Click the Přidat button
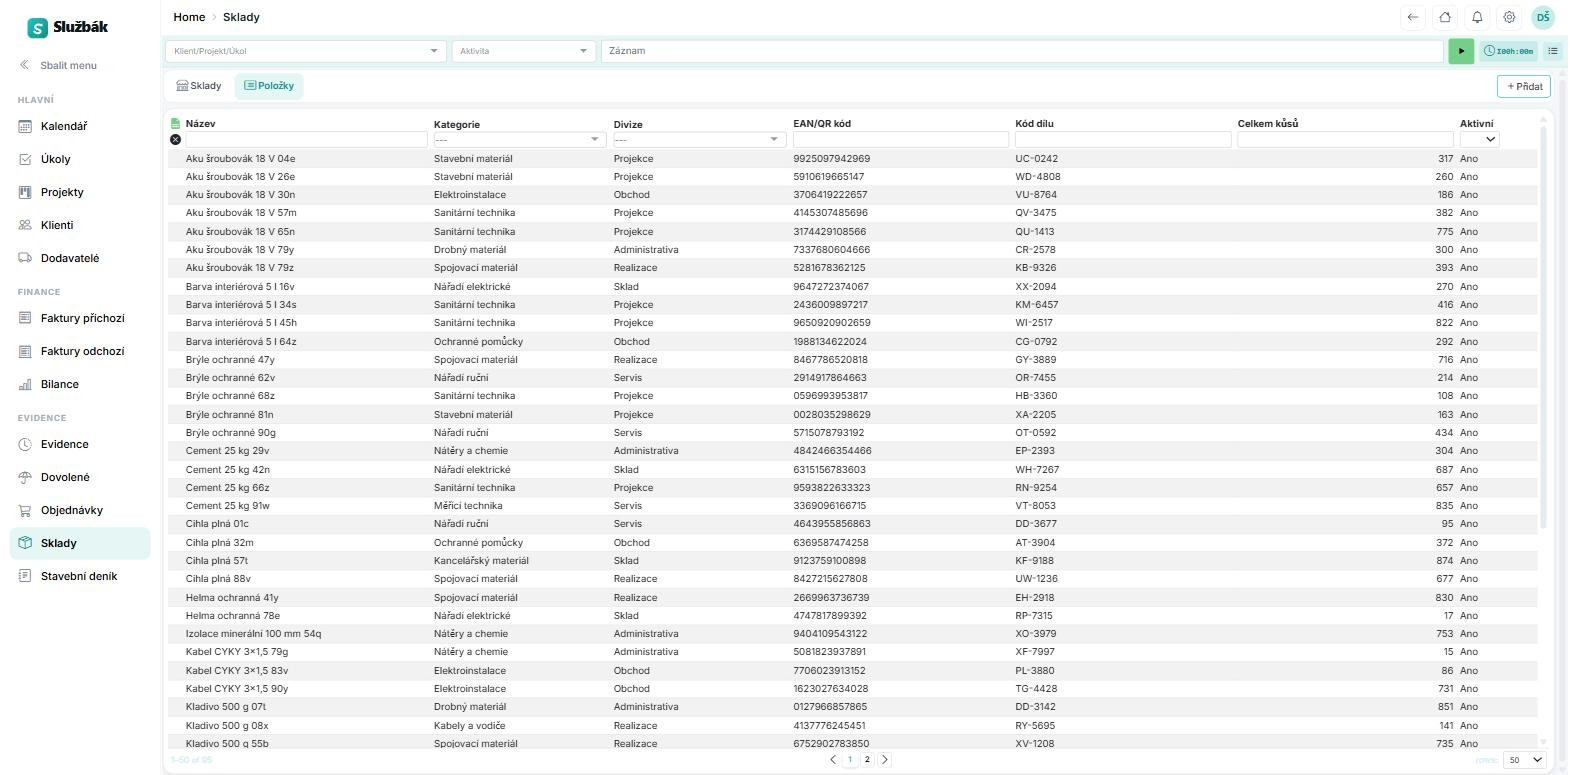 click(1525, 86)
